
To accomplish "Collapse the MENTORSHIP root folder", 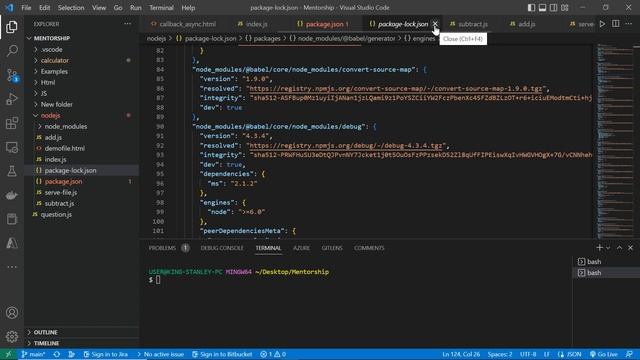I will pos(82,38).
